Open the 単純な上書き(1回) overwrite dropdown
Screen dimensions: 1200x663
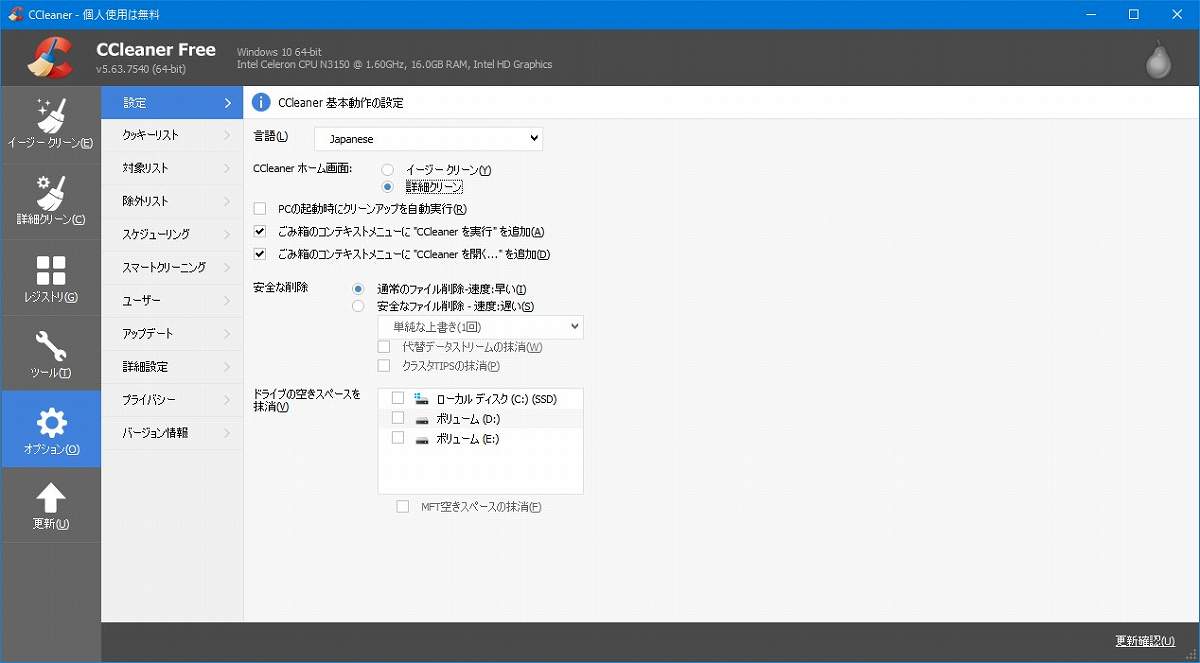480,327
